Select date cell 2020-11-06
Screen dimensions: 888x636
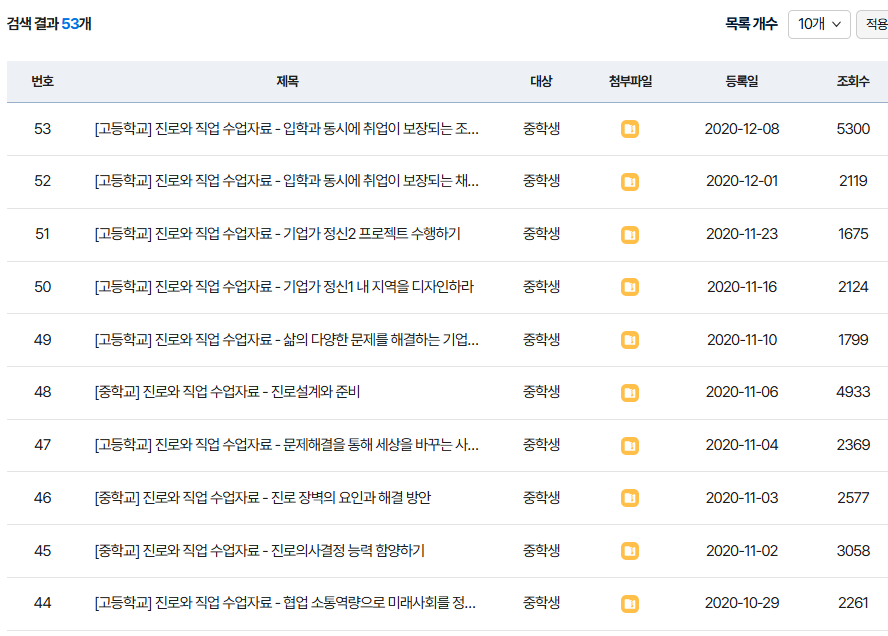742,392
